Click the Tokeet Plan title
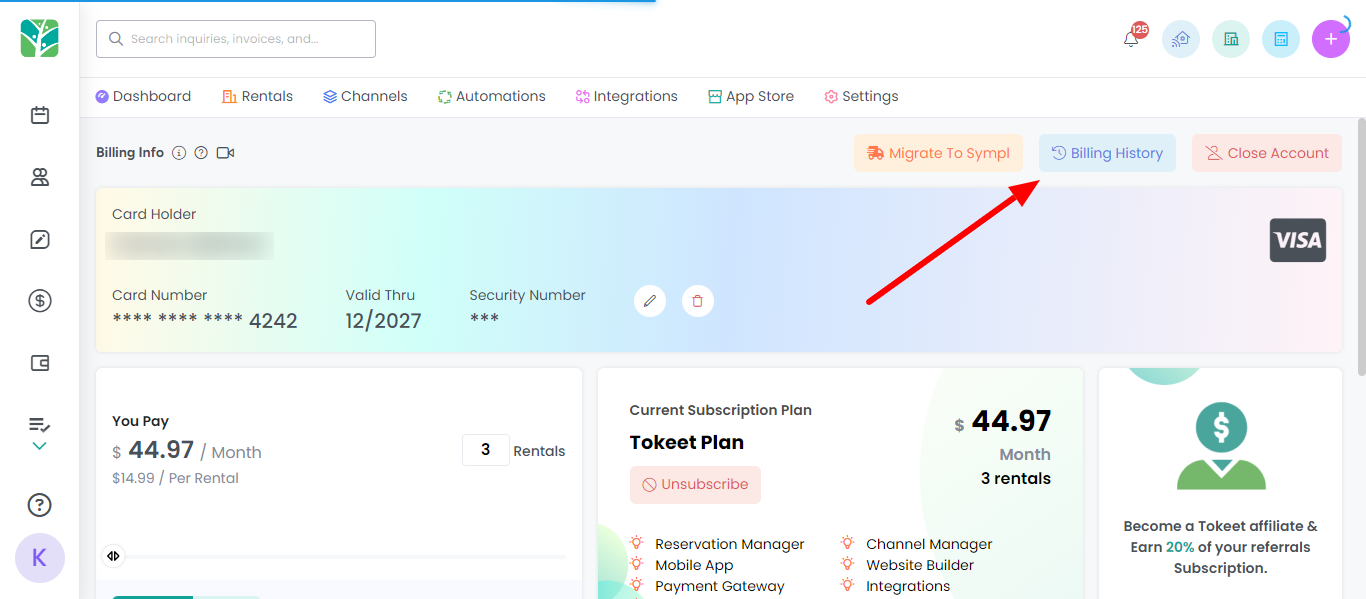 (x=687, y=442)
